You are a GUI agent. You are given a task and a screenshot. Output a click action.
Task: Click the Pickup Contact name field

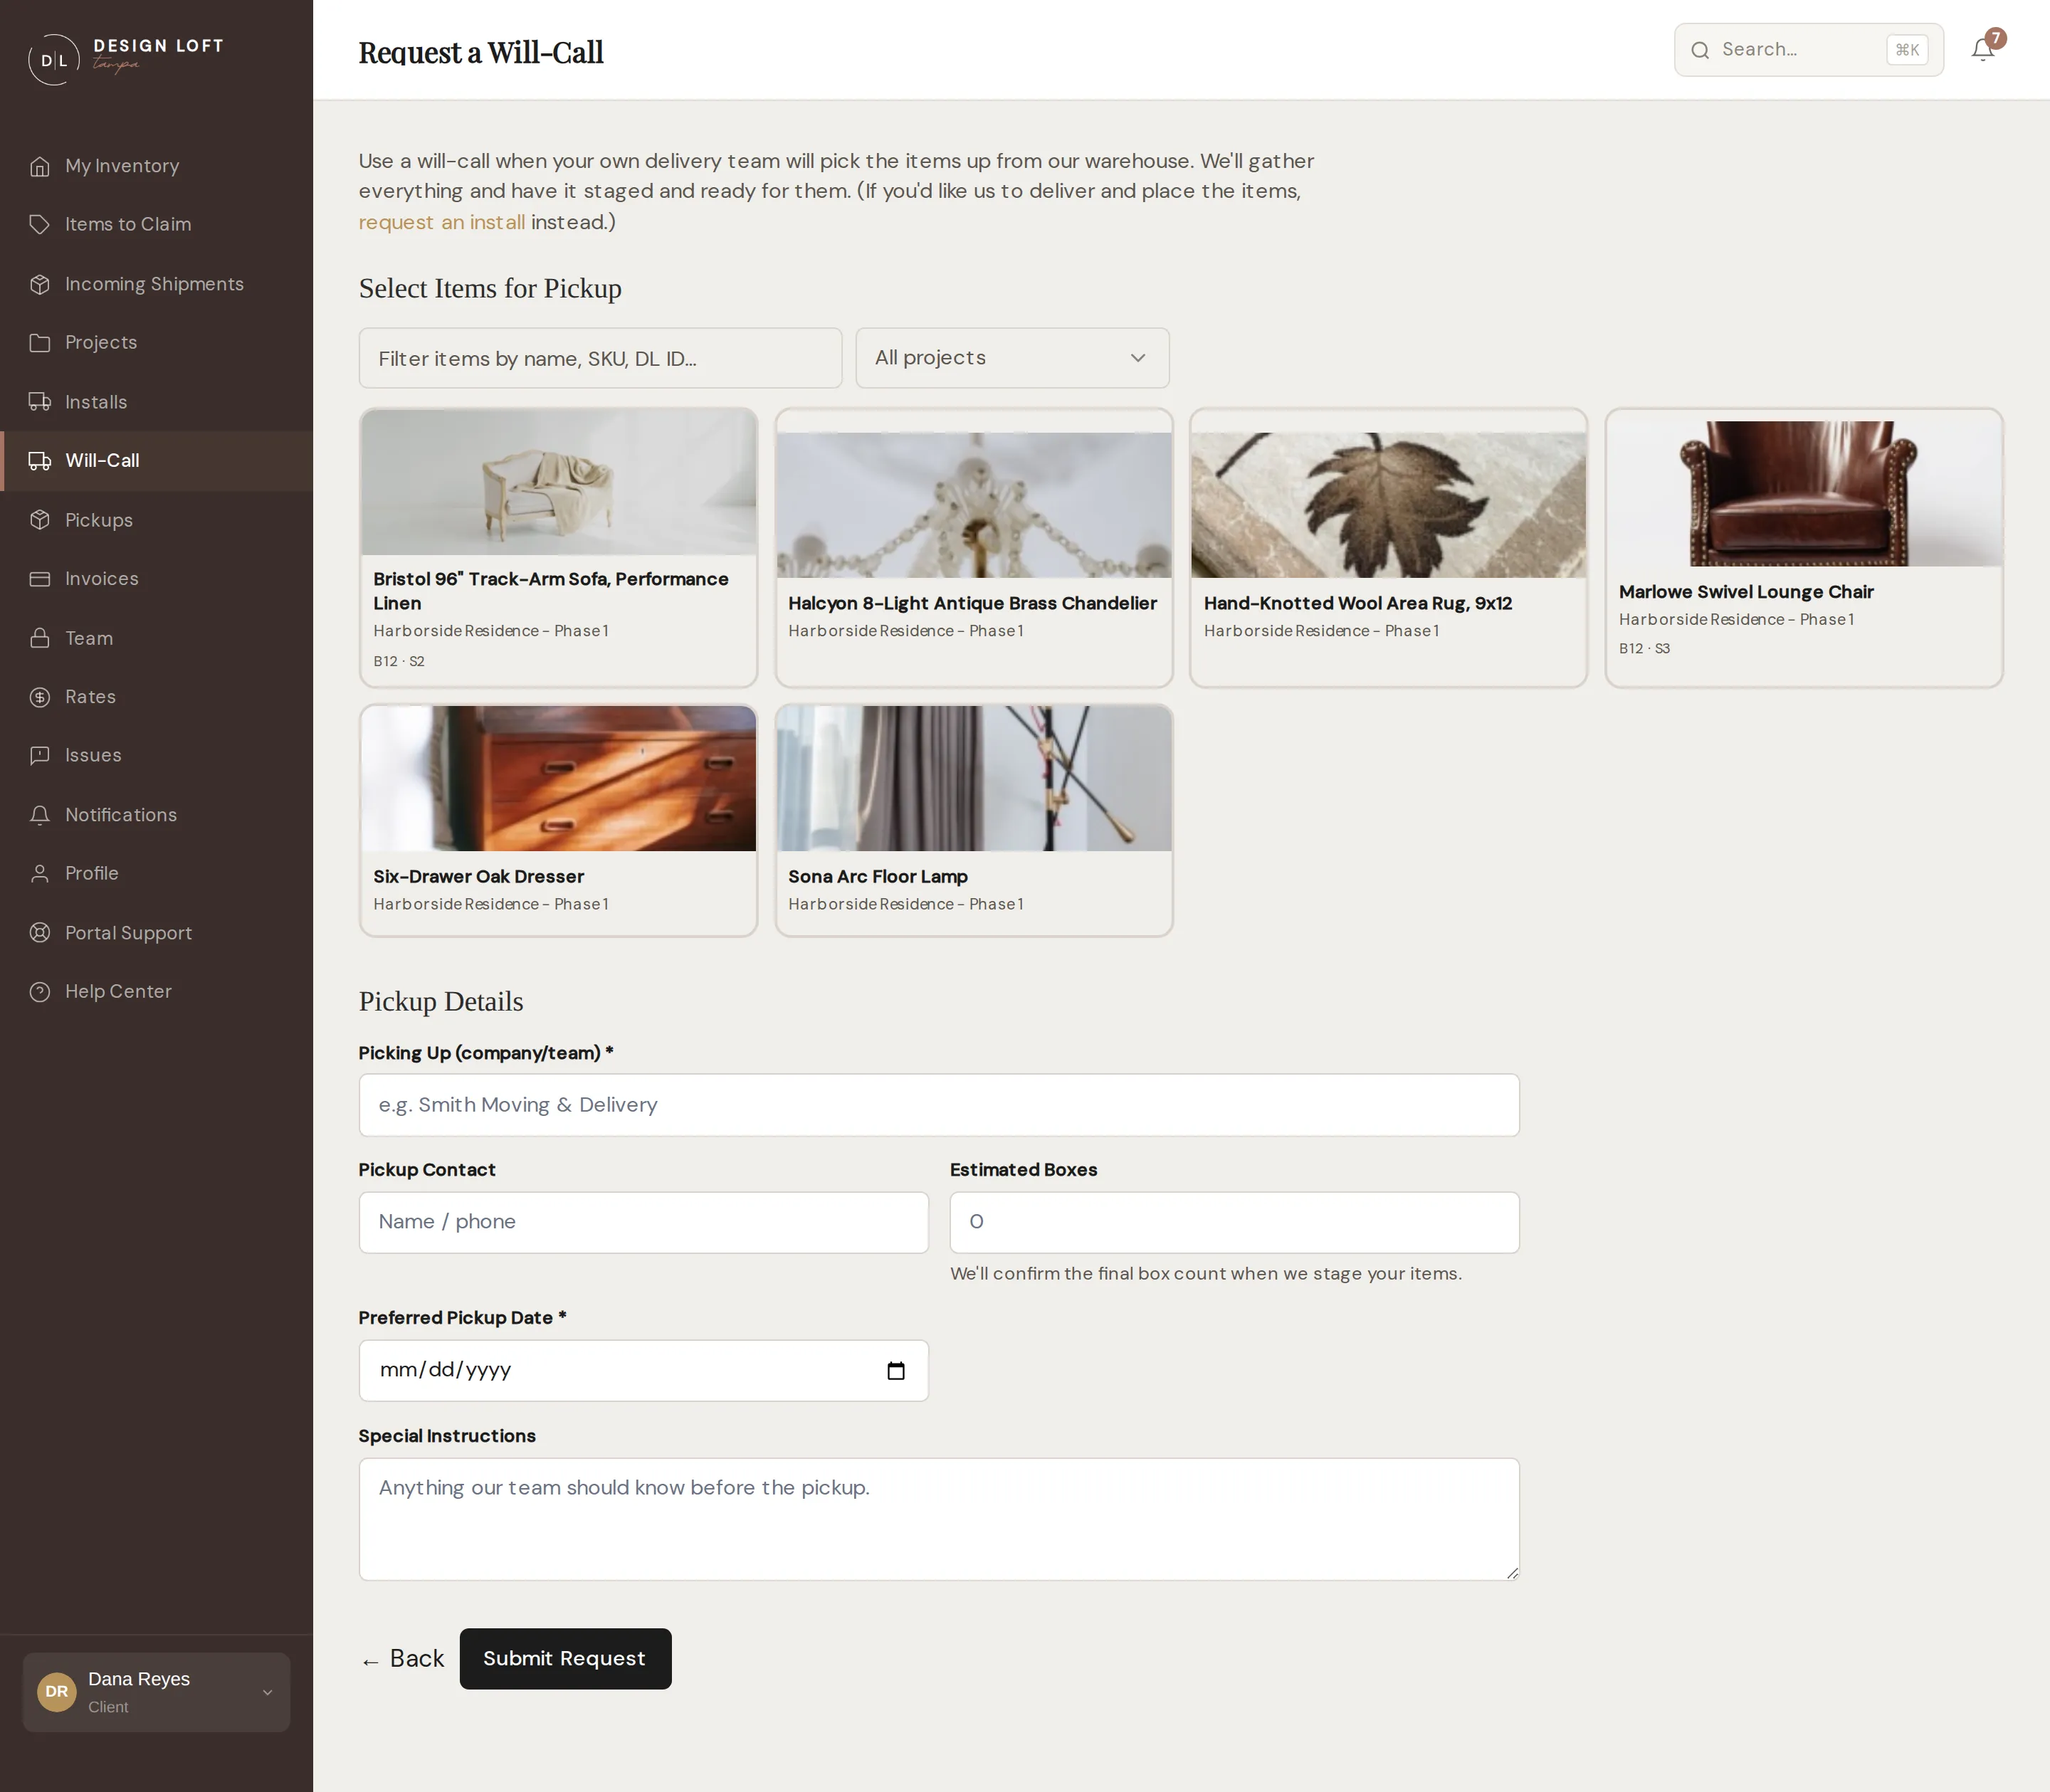tap(644, 1222)
